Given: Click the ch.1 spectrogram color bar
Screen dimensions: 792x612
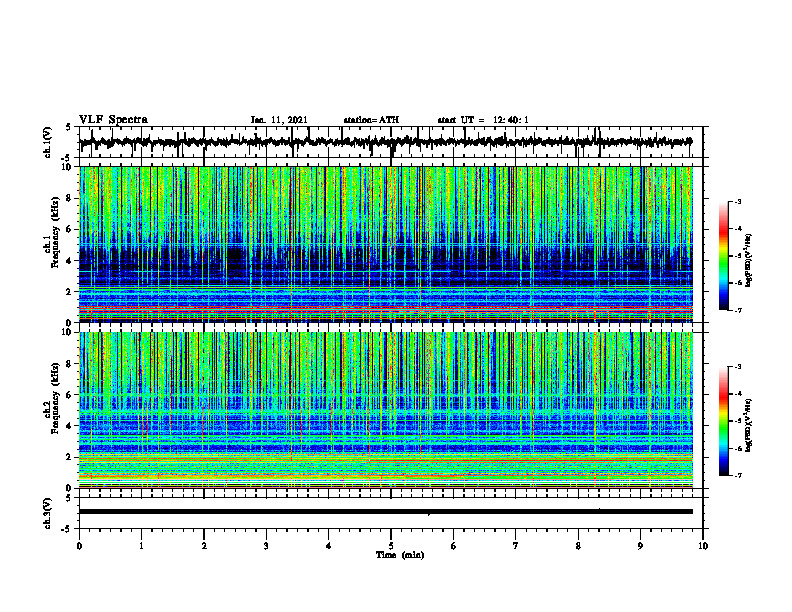Looking at the screenshot, I should pos(724,256).
